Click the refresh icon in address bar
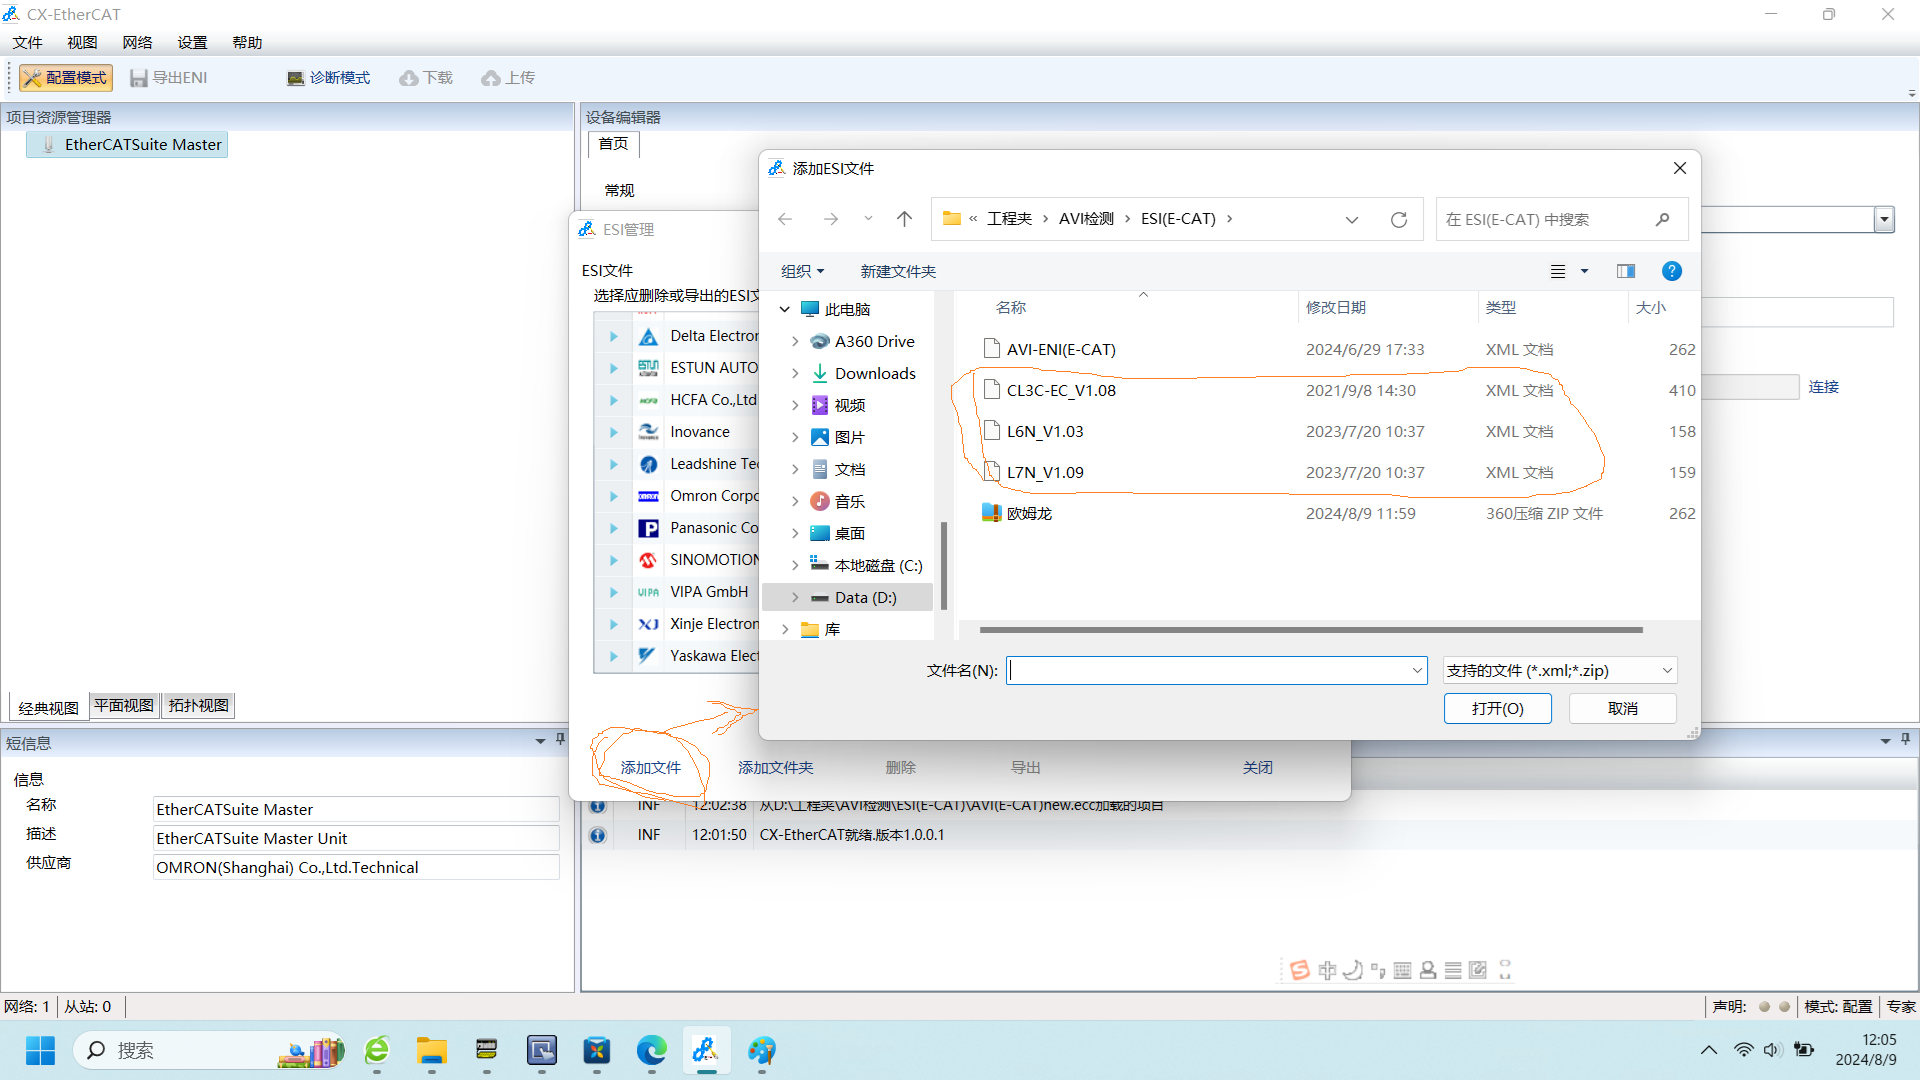This screenshot has width=1920, height=1080. click(1398, 220)
